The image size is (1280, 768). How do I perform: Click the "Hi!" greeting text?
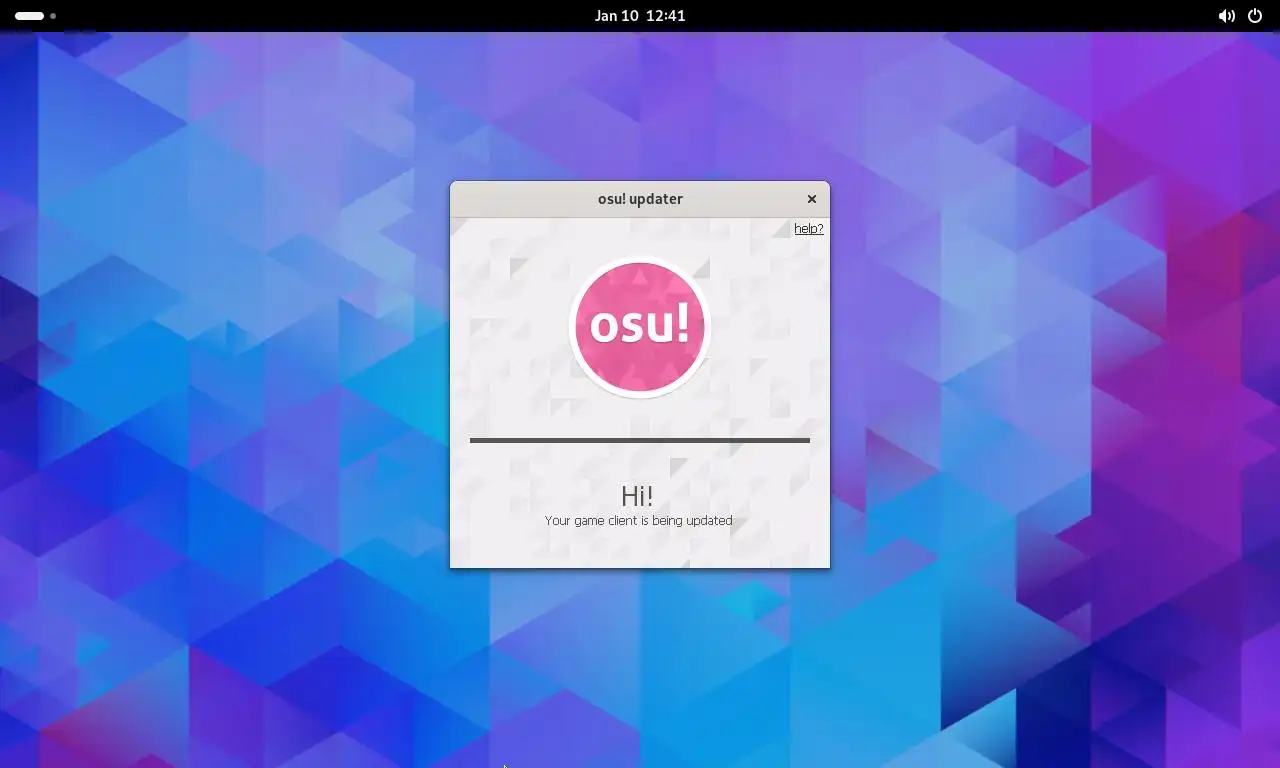click(637, 496)
